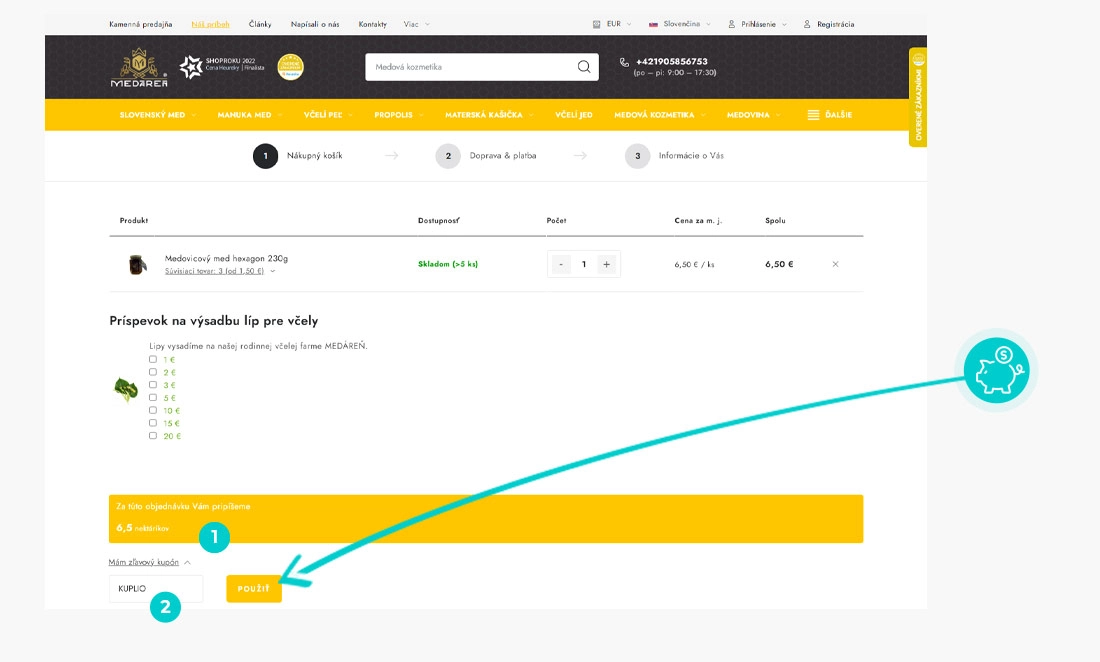
Task: Open the Overené zákazníkmi side tab
Action: pyautogui.click(x=918, y=97)
